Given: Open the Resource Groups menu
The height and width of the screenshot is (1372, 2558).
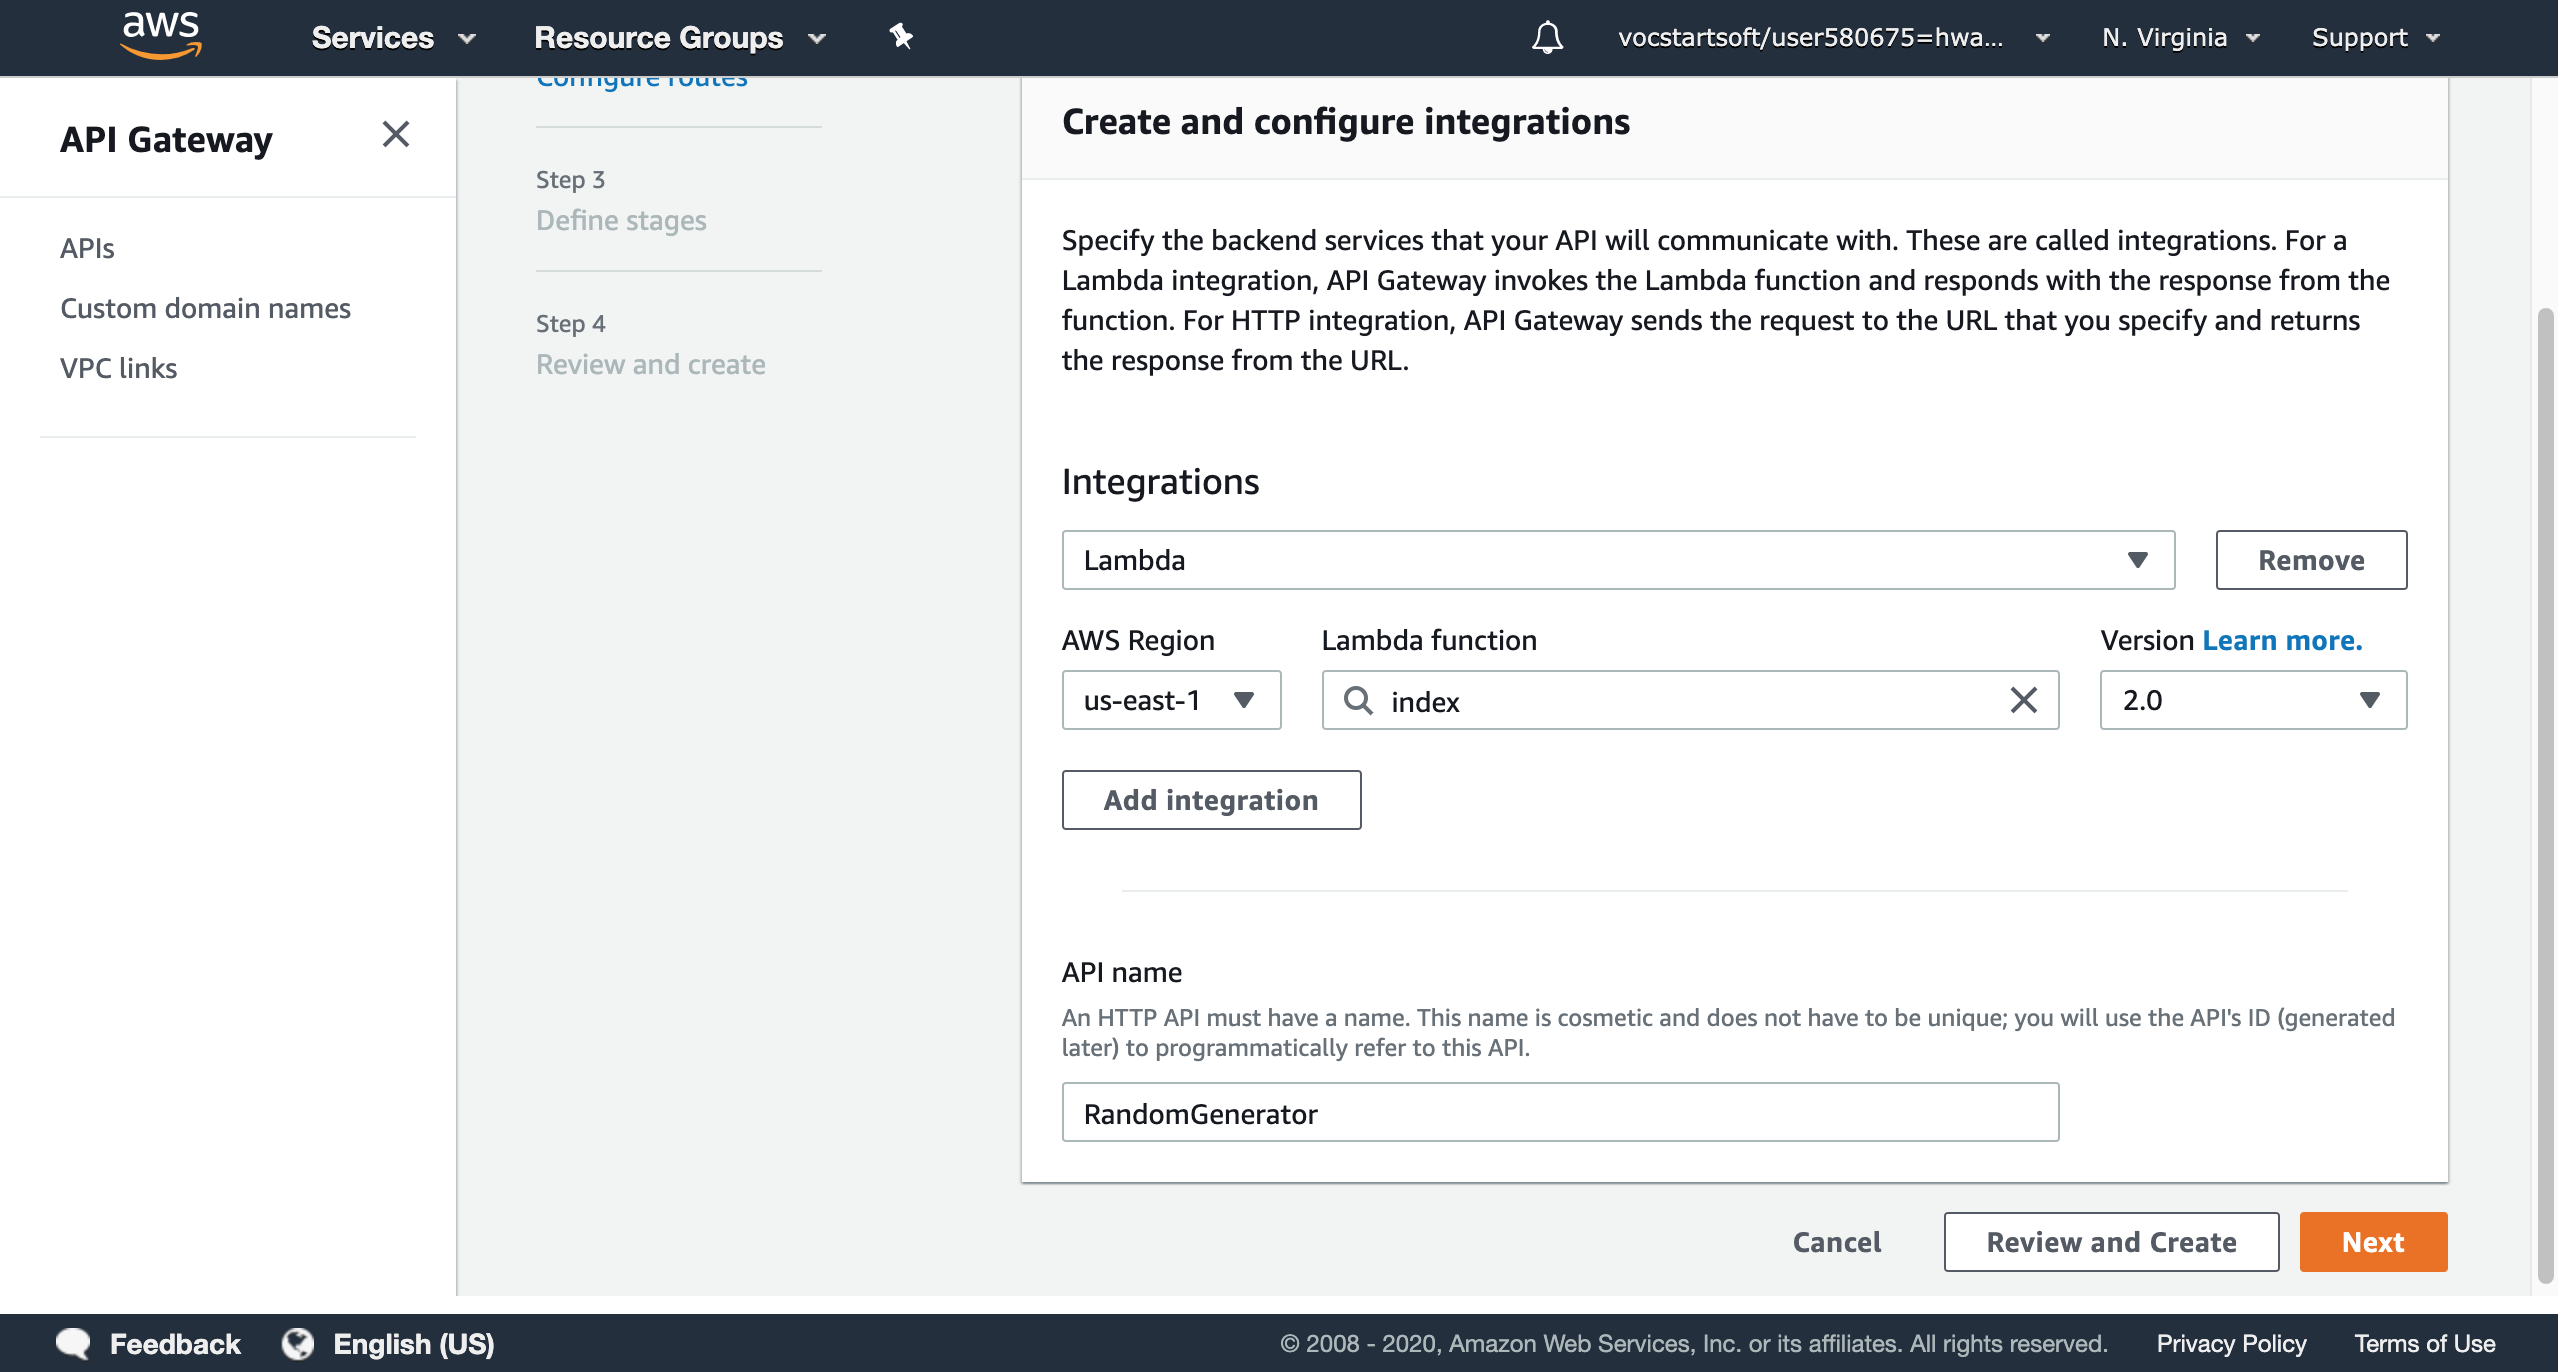Looking at the screenshot, I should point(680,38).
